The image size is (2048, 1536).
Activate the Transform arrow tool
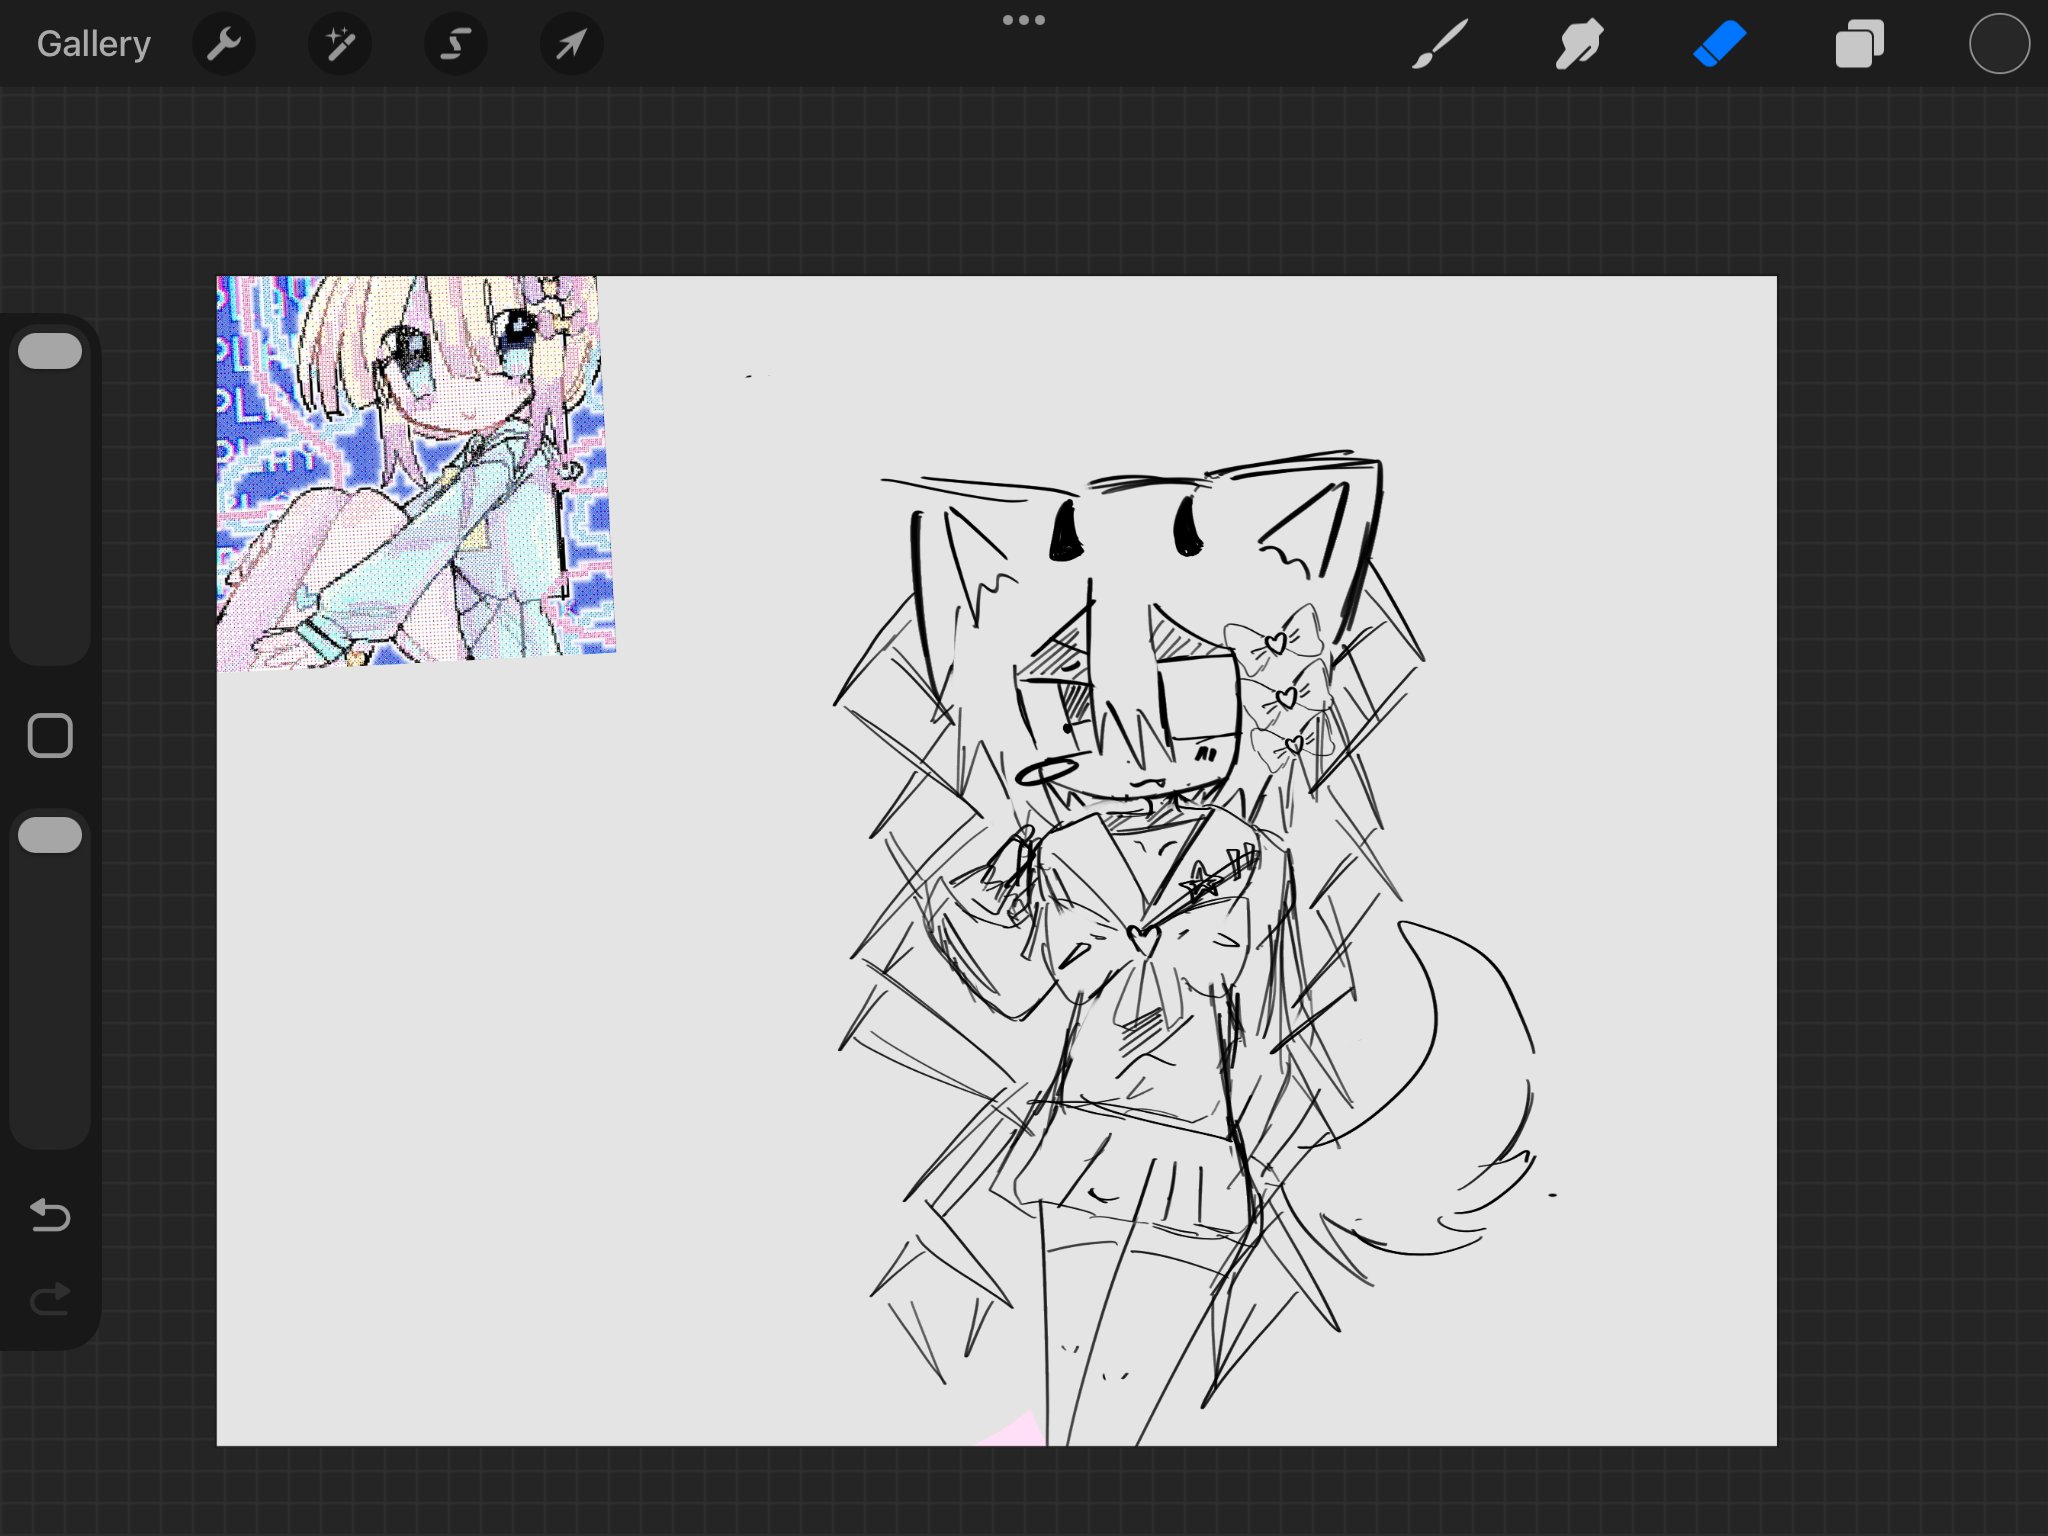571,44
